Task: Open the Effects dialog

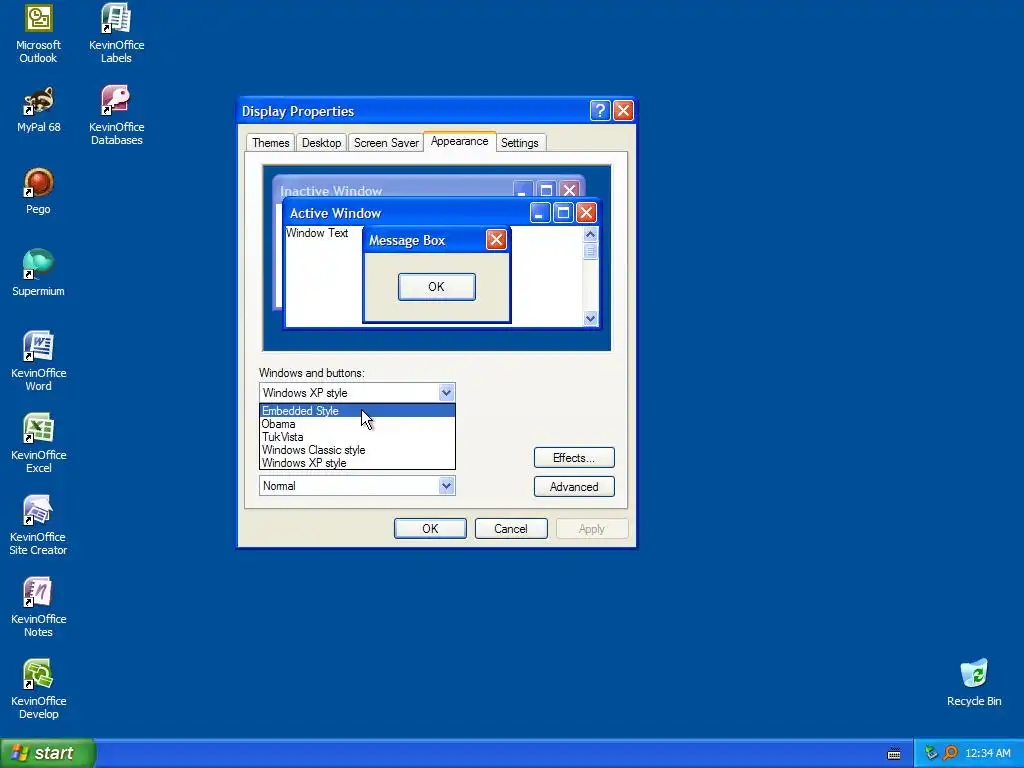Action: 574,458
